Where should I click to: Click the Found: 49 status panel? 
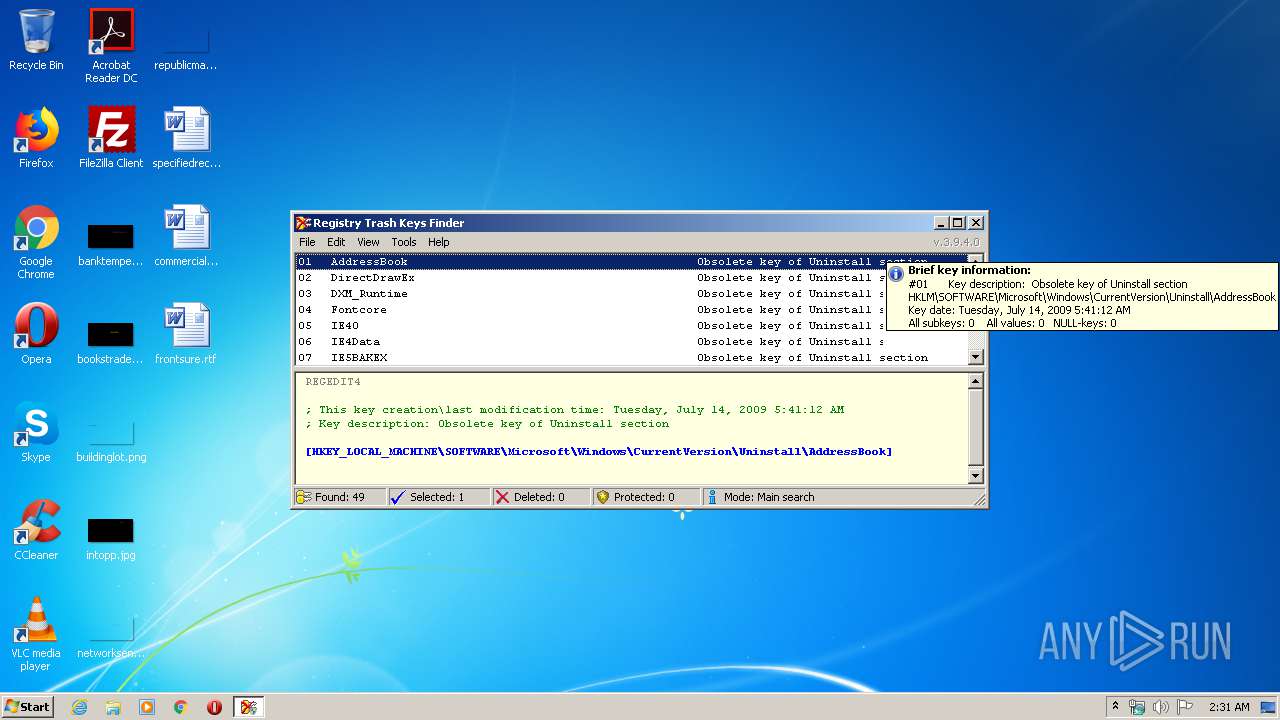(340, 497)
